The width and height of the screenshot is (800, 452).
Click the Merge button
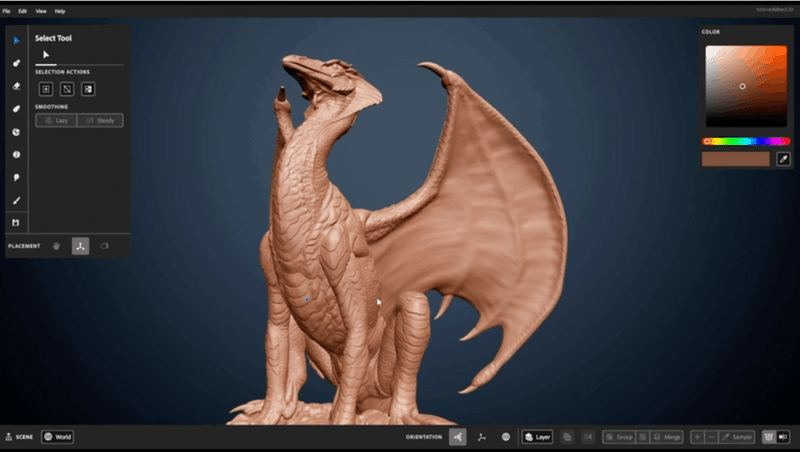pyautogui.click(x=667, y=437)
